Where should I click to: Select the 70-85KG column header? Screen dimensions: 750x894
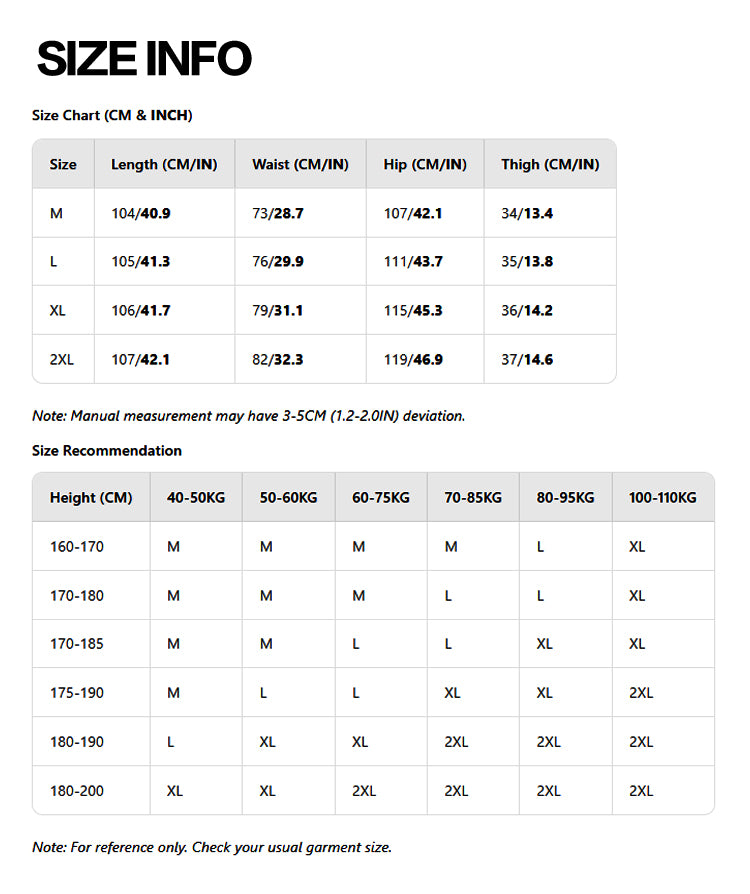[x=473, y=497]
